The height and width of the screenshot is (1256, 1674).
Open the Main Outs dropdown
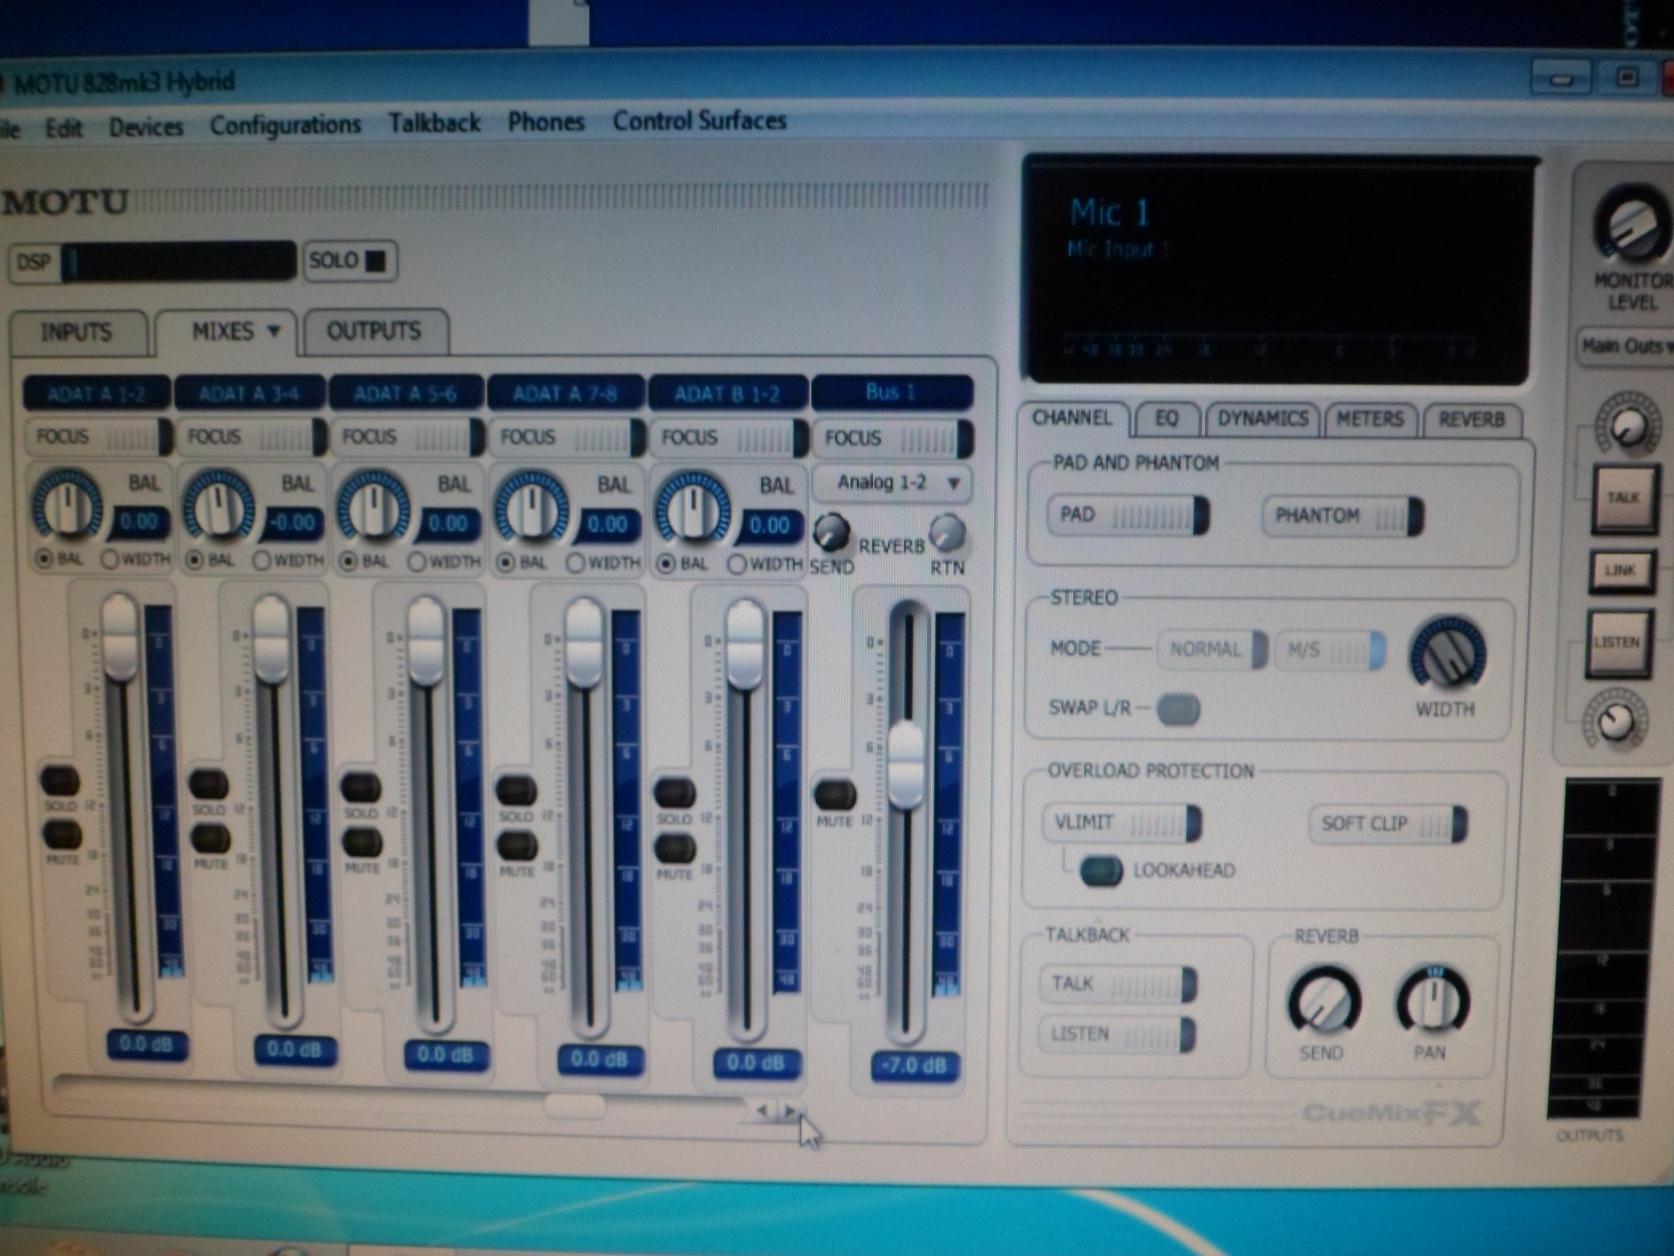1625,346
